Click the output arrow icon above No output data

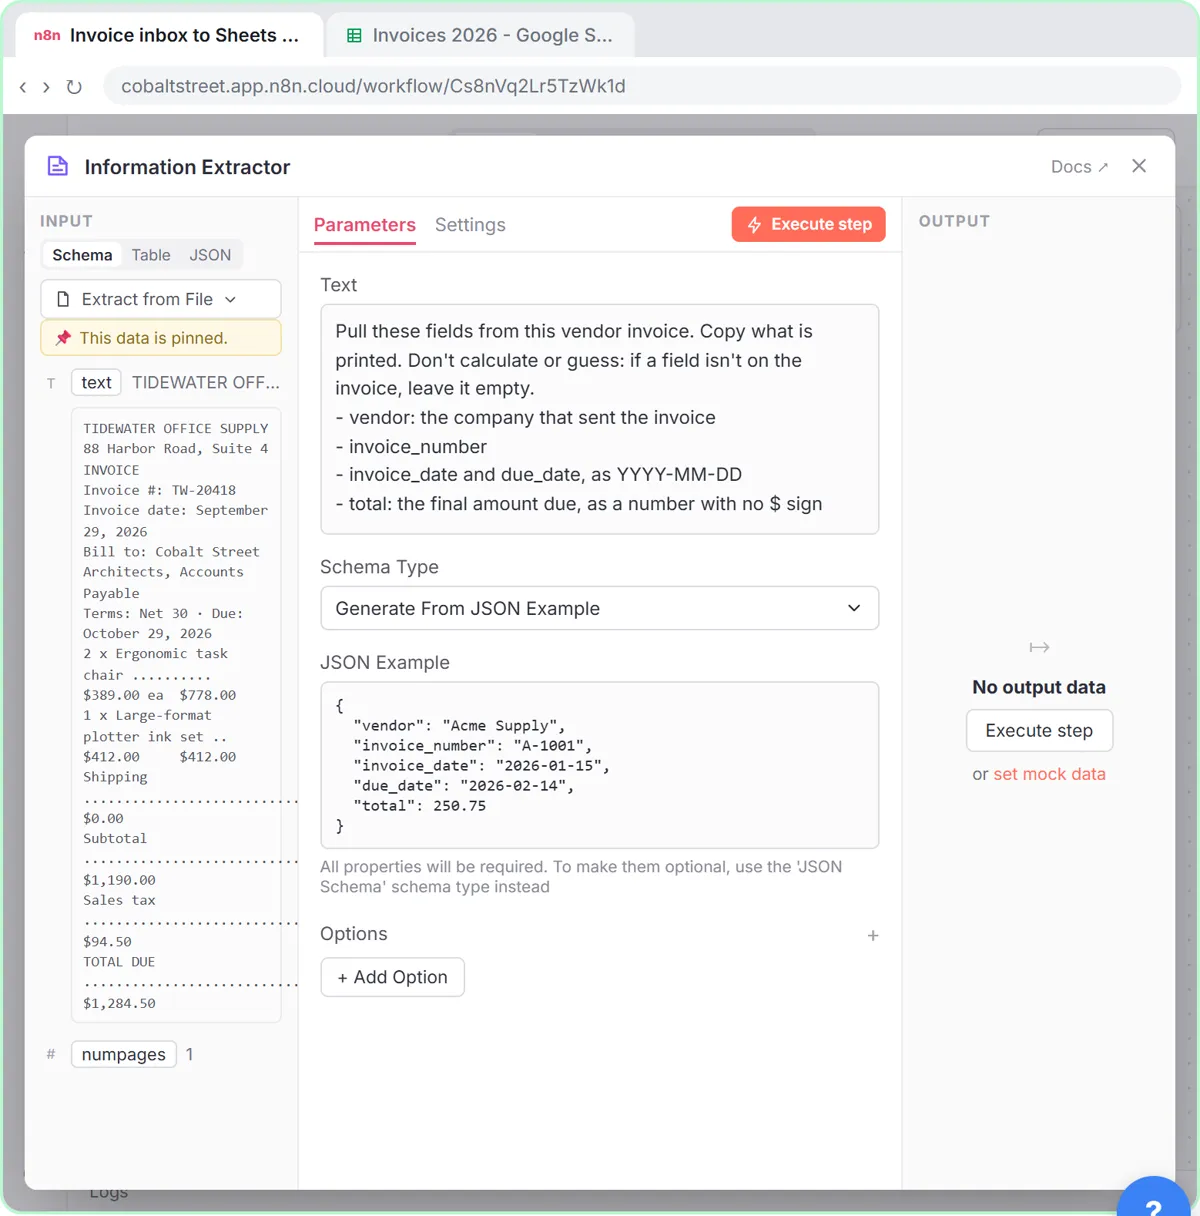1039,648
